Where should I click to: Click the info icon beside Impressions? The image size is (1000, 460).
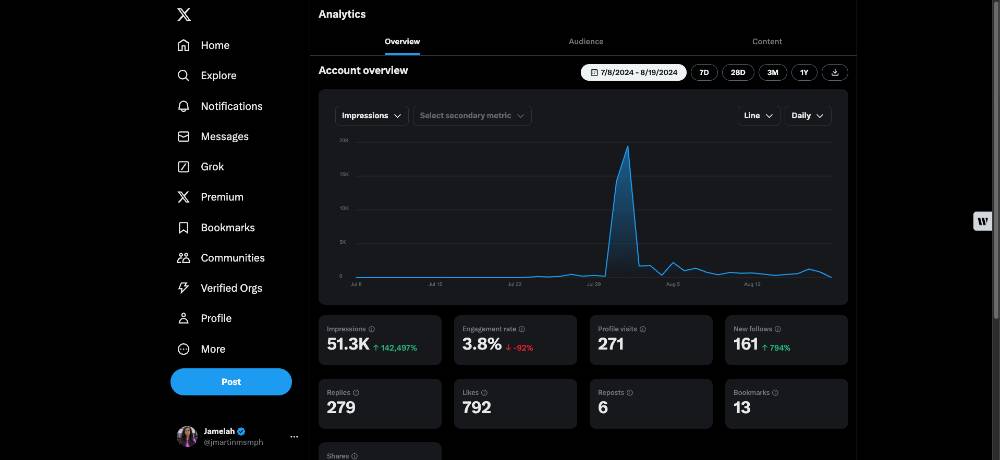click(372, 329)
